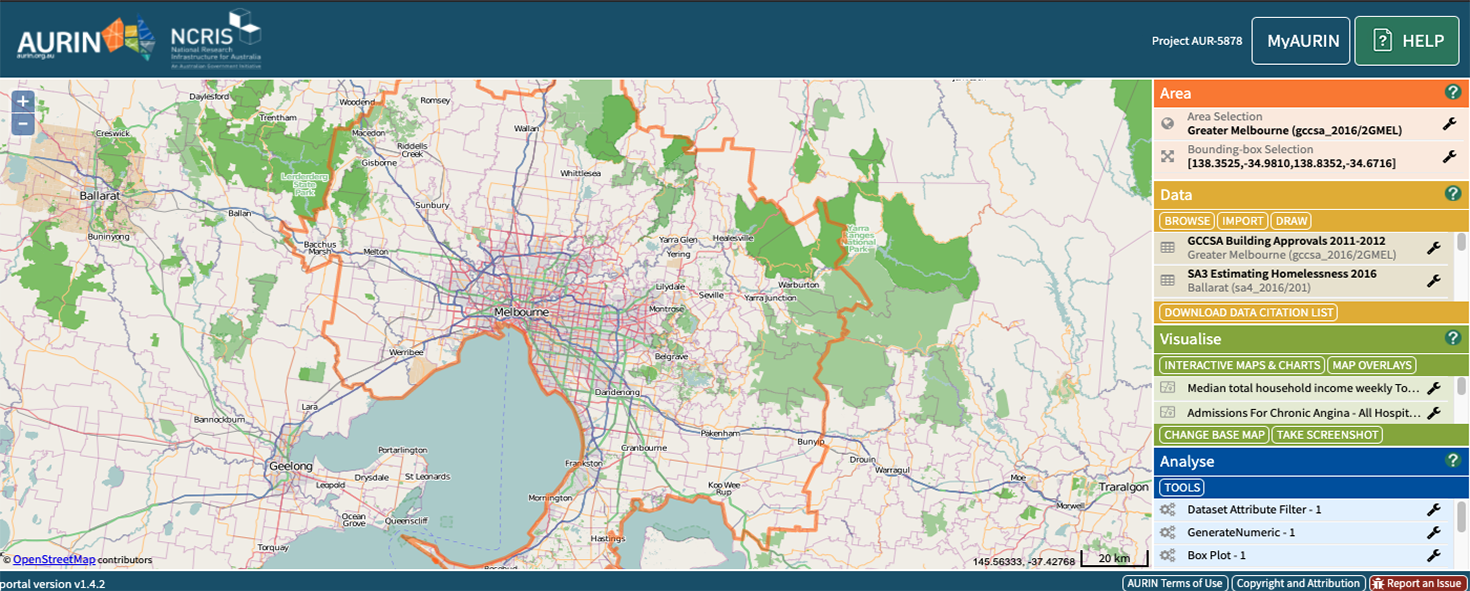Open options wrench for GCCSA Building Approvals dataset
1470x591 pixels.
pos(1433,248)
